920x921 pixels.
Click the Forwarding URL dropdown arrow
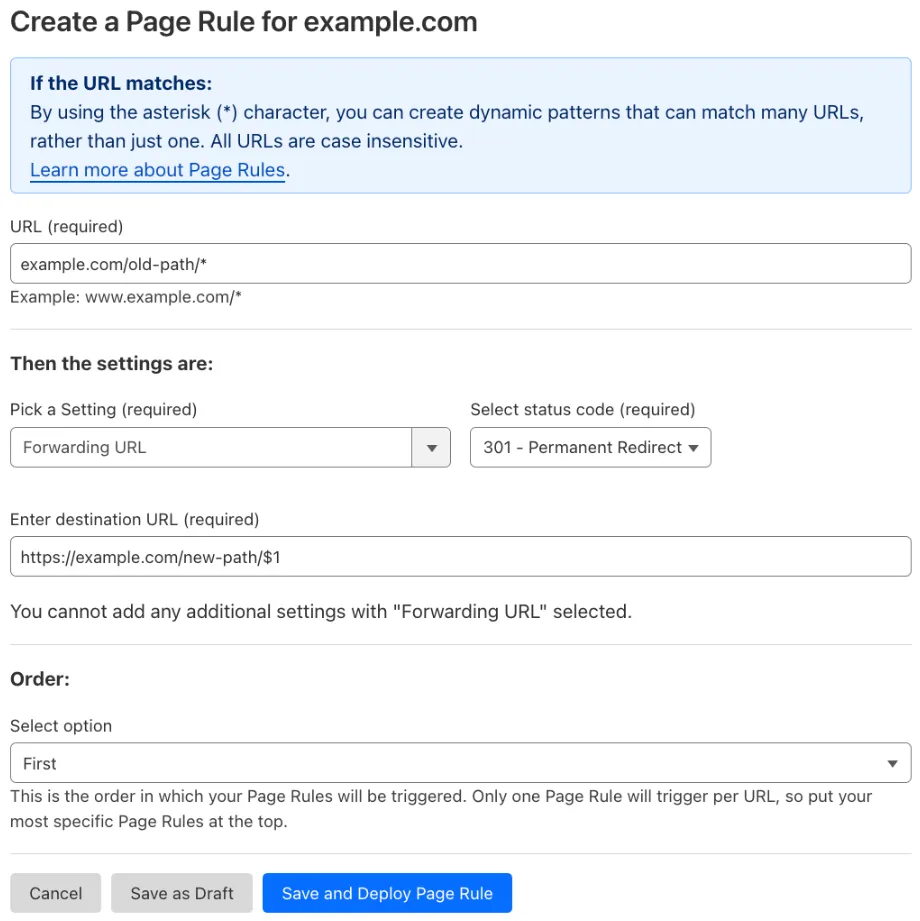point(432,447)
